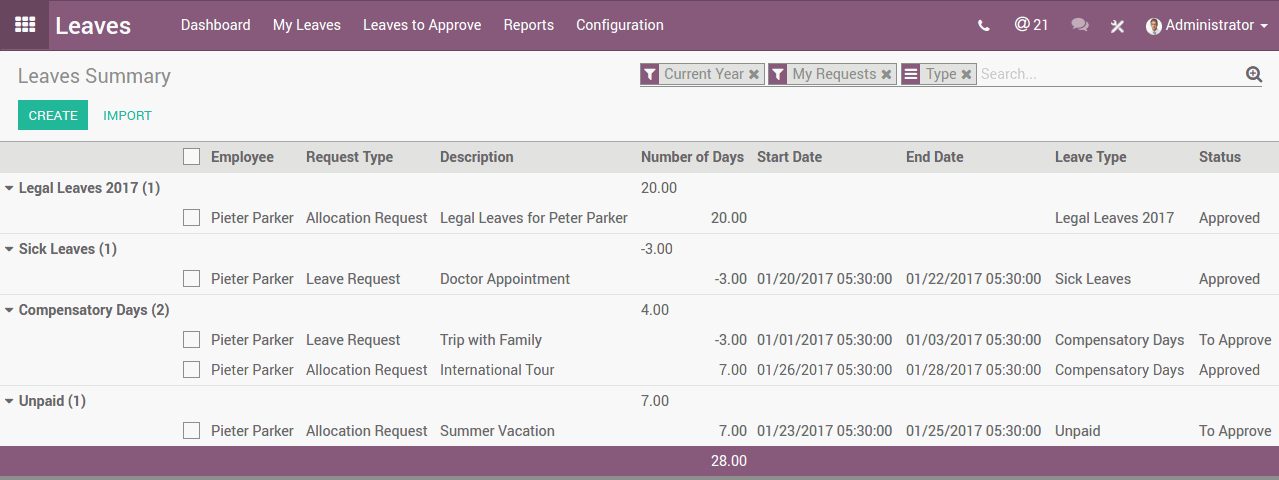Go to the Reports menu
1279x480 pixels.
528,25
